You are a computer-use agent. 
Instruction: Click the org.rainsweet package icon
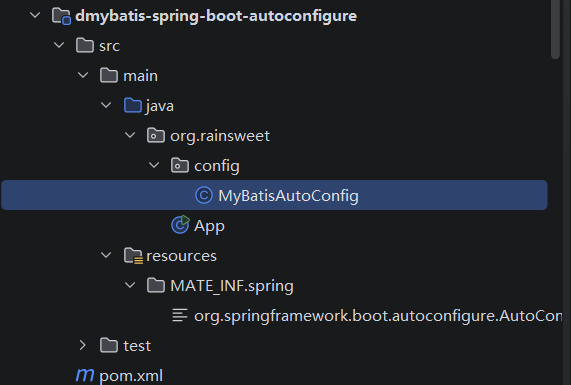tap(156, 135)
